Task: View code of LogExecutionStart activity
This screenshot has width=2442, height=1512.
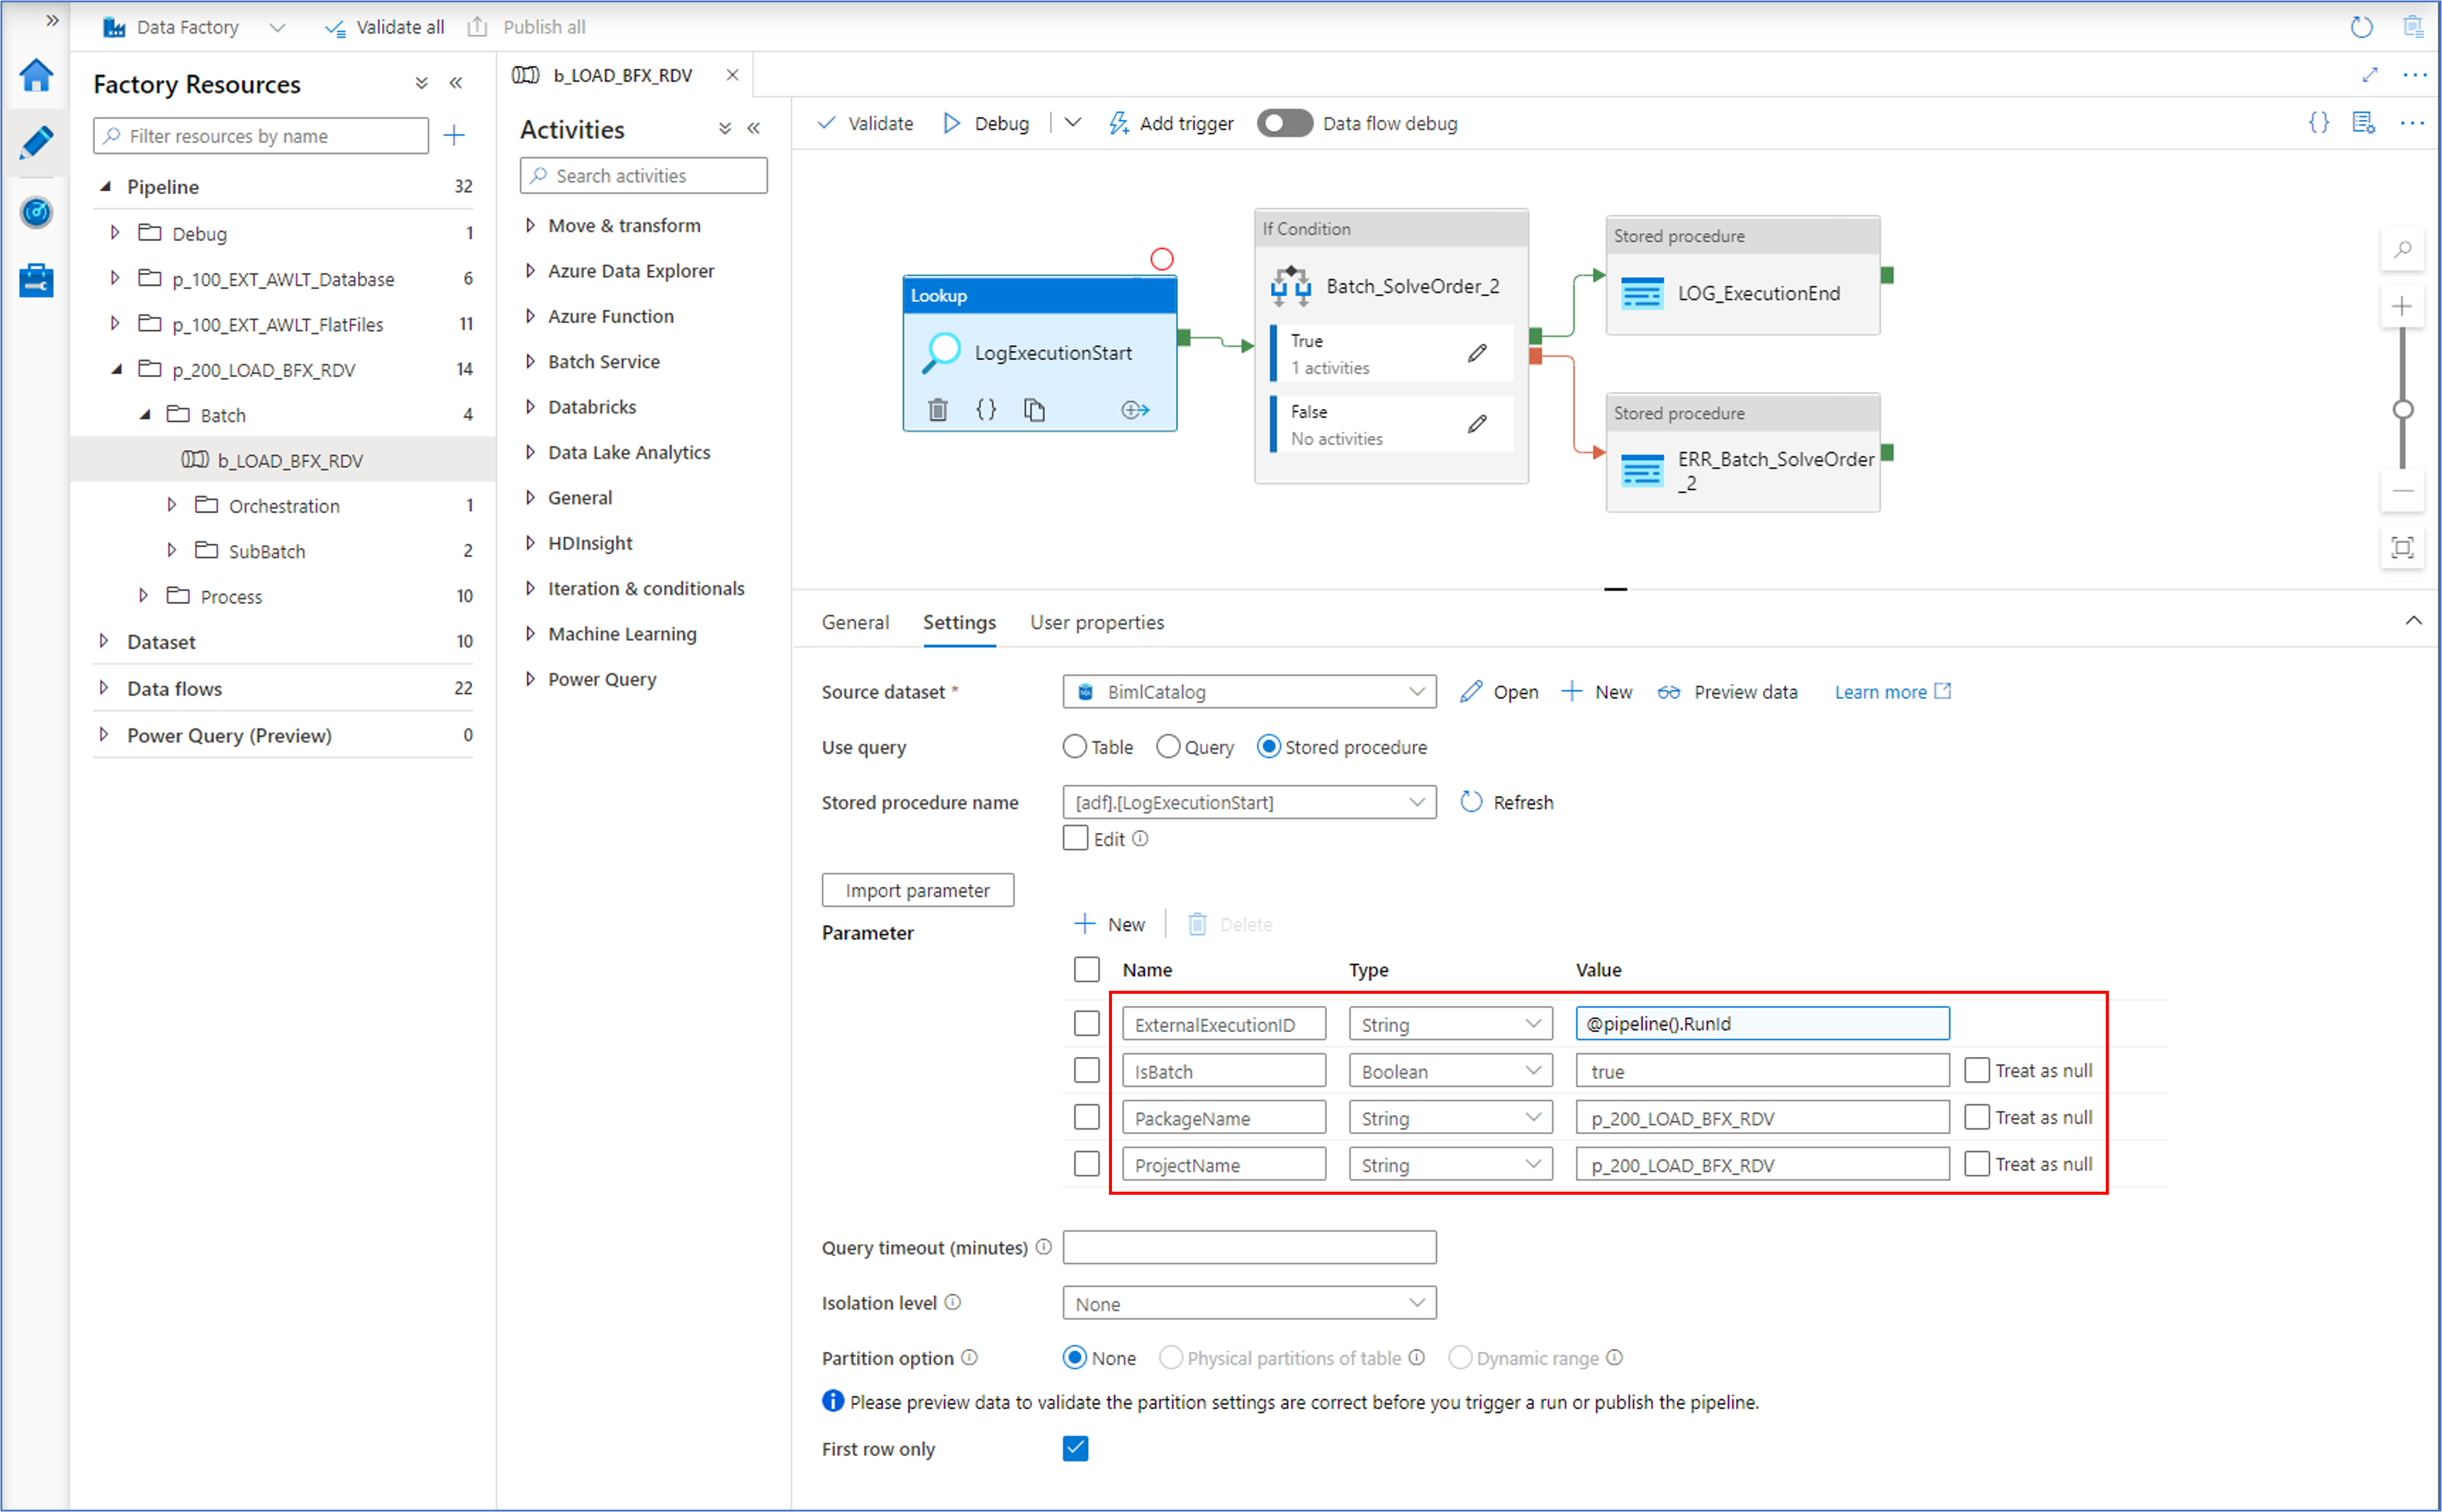Action: 986,409
